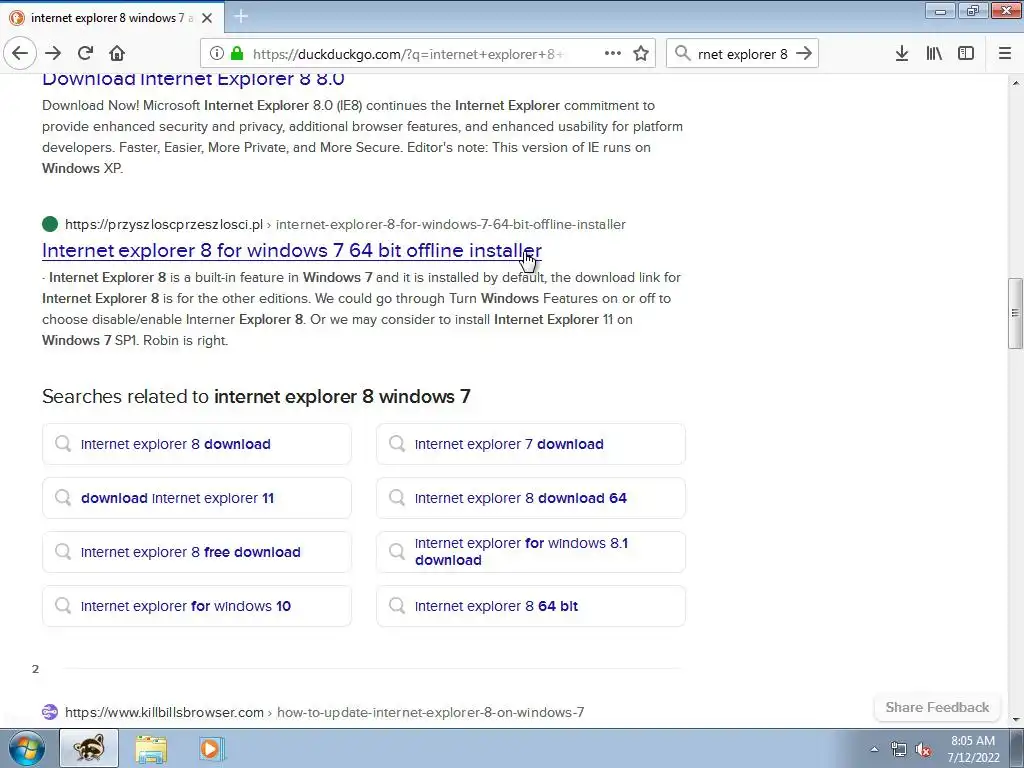Search related 'internet explorer 8 download'

(x=197, y=444)
